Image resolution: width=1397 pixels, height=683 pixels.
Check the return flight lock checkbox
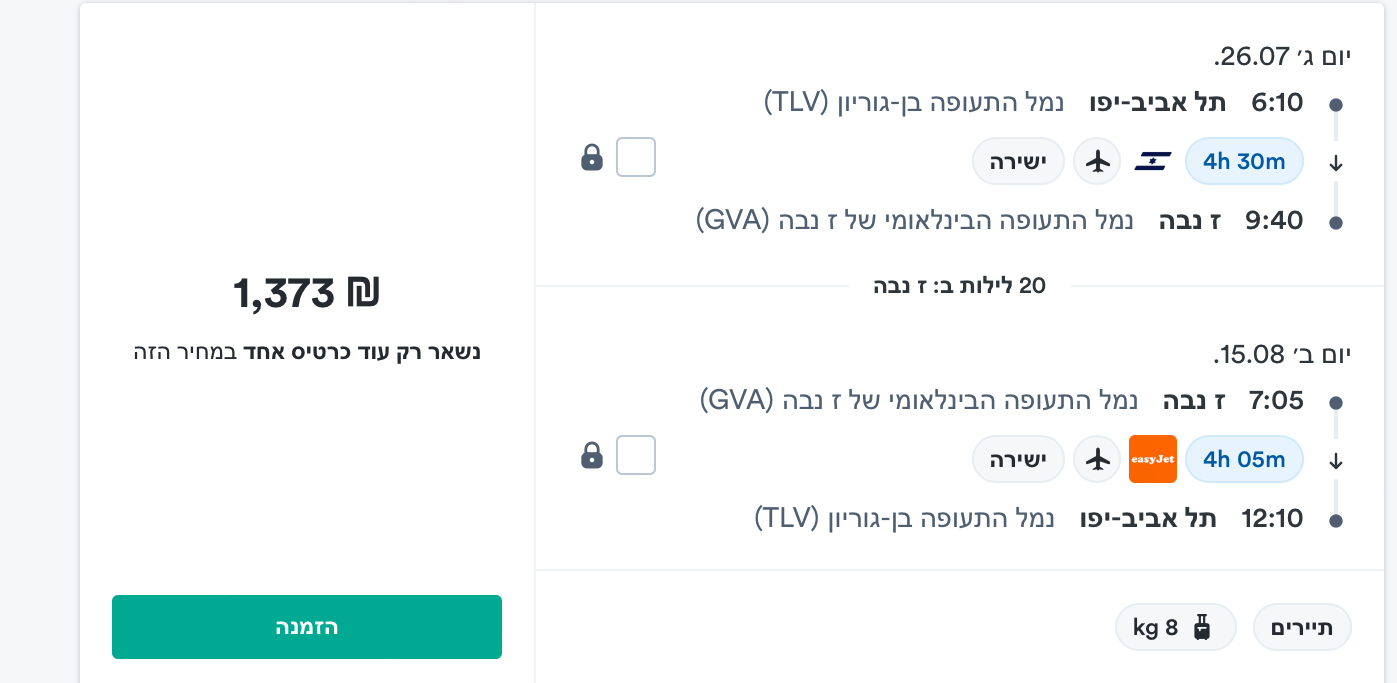click(x=636, y=455)
